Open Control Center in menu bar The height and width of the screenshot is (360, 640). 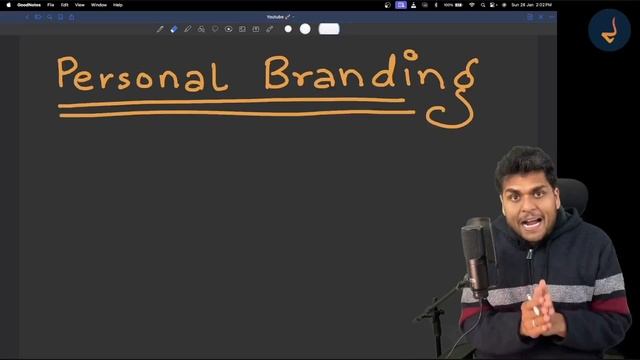(x=493, y=5)
